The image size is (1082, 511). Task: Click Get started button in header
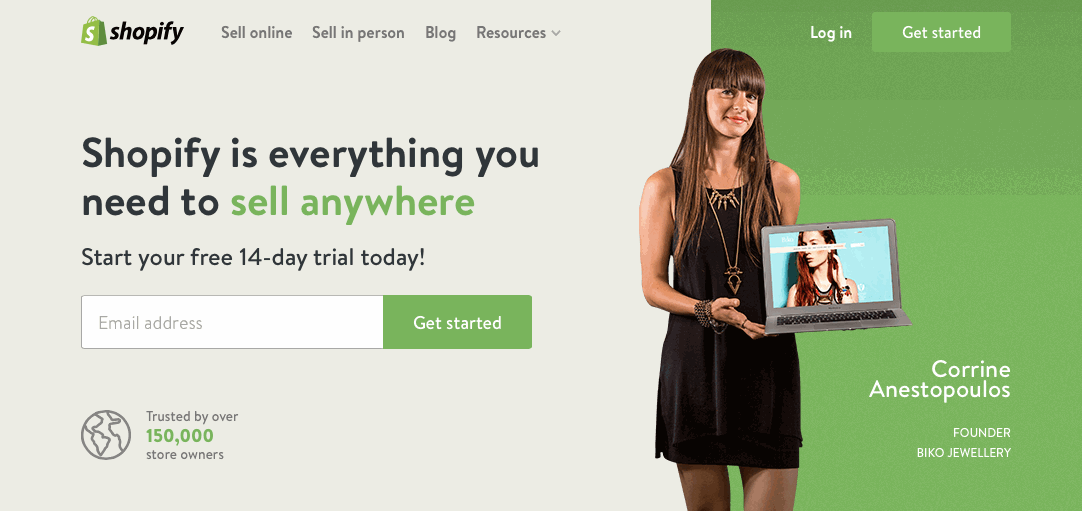941,32
